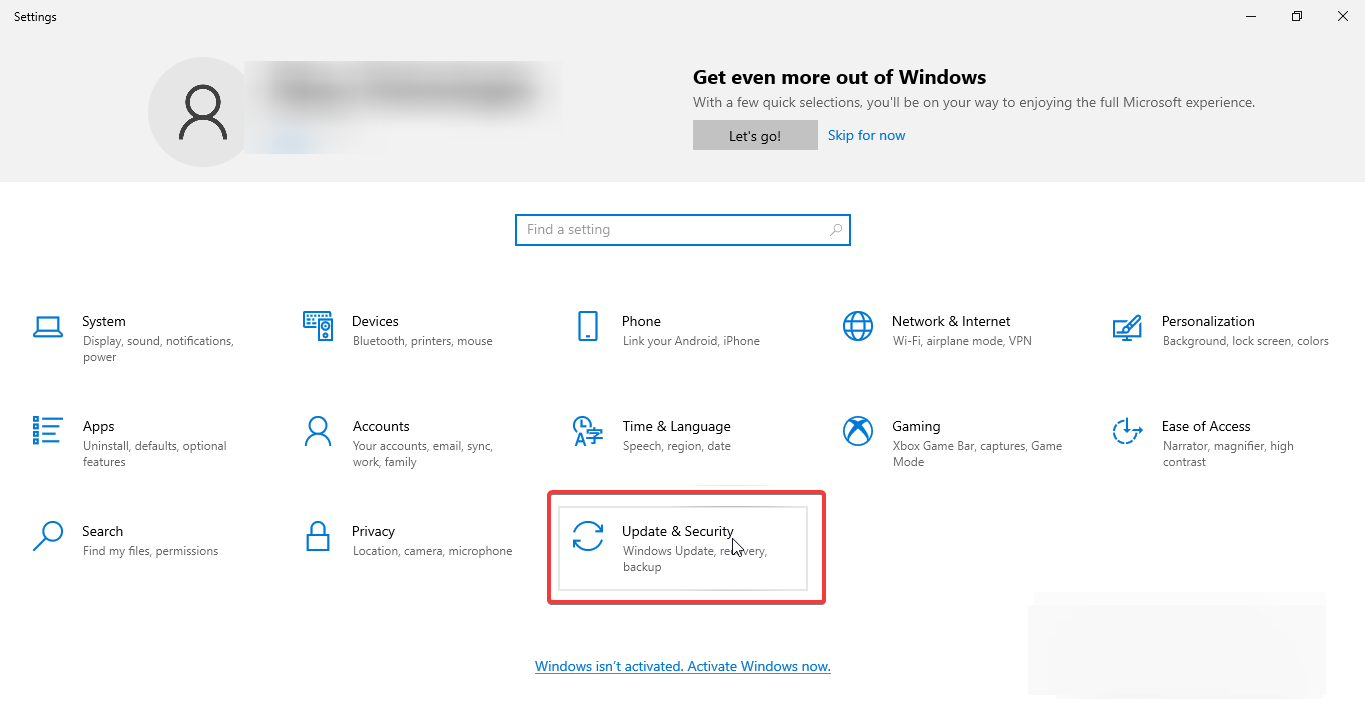Open the Accounts settings icon
The height and width of the screenshot is (719, 1365).
(318, 432)
